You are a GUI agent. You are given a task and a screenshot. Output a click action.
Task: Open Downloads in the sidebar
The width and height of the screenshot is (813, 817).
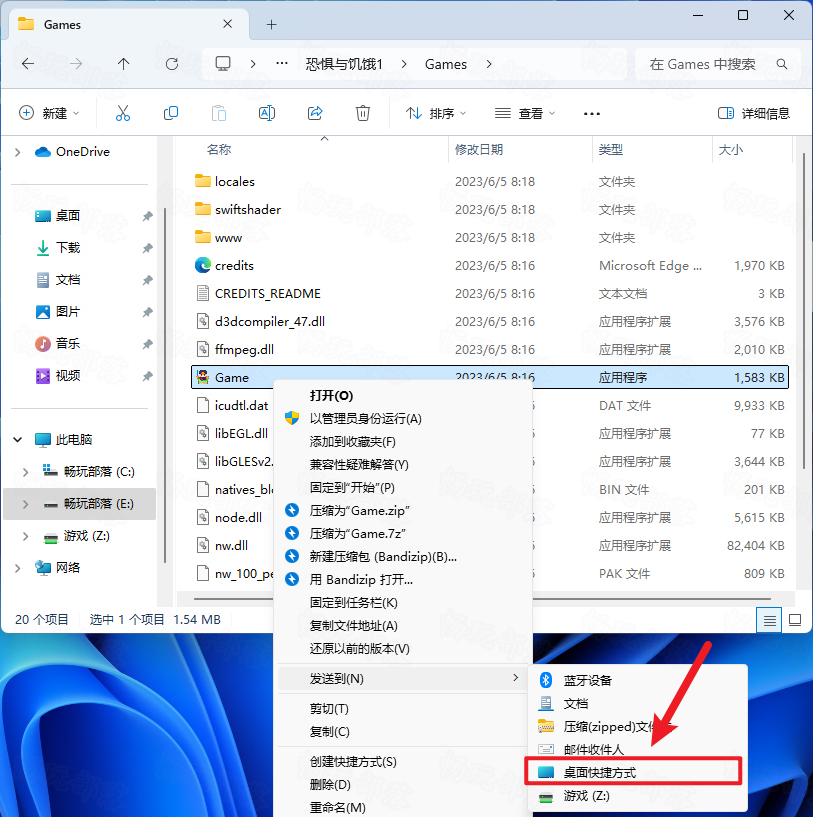68,247
